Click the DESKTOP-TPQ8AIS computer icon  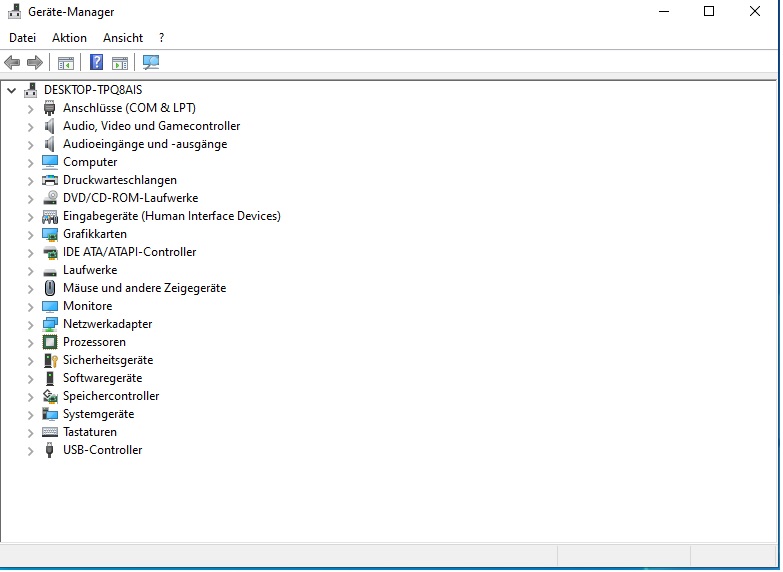click(31, 90)
